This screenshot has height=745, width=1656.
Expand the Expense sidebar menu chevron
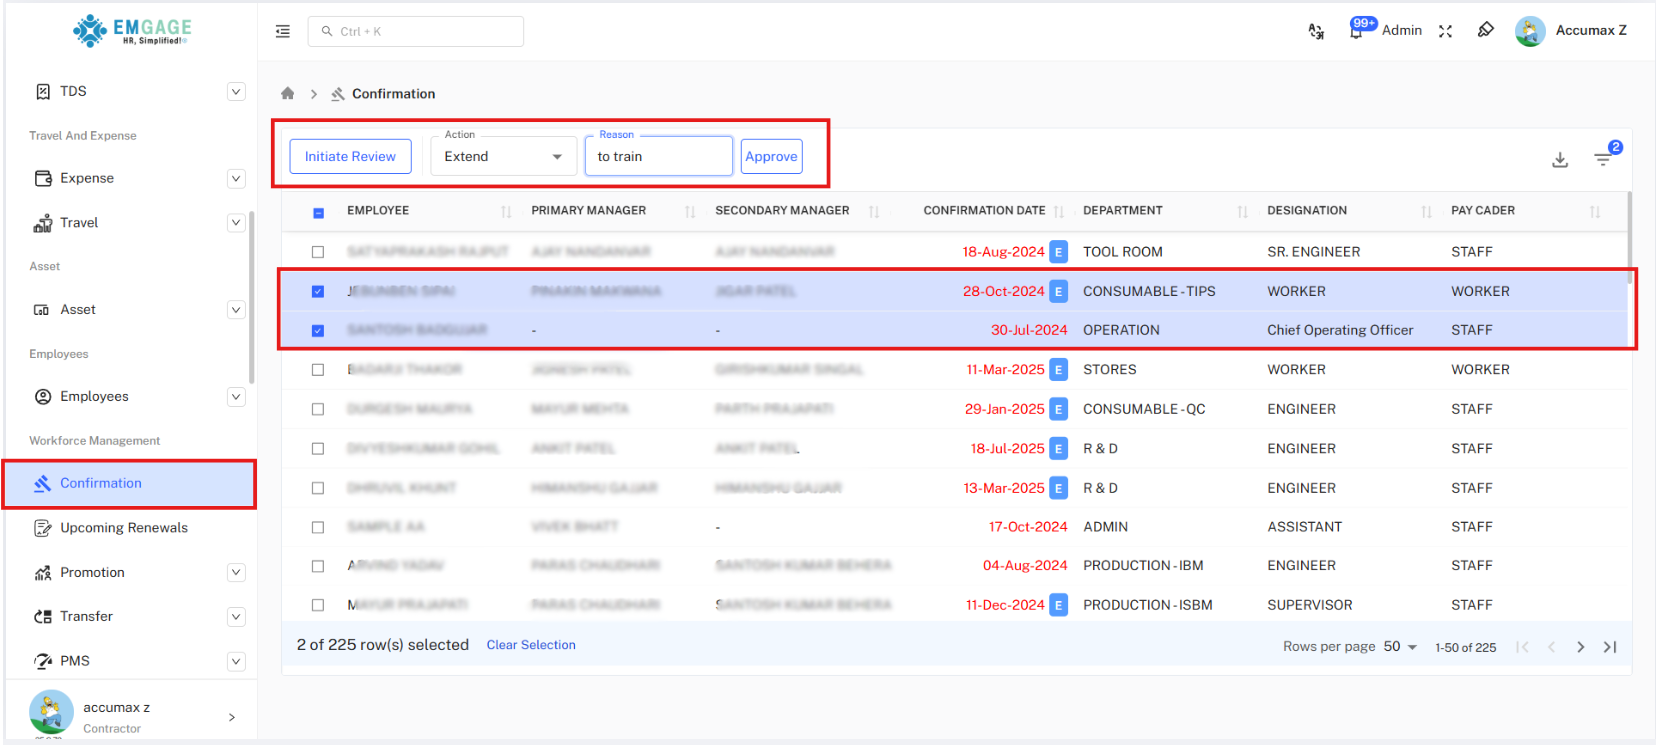(x=236, y=179)
